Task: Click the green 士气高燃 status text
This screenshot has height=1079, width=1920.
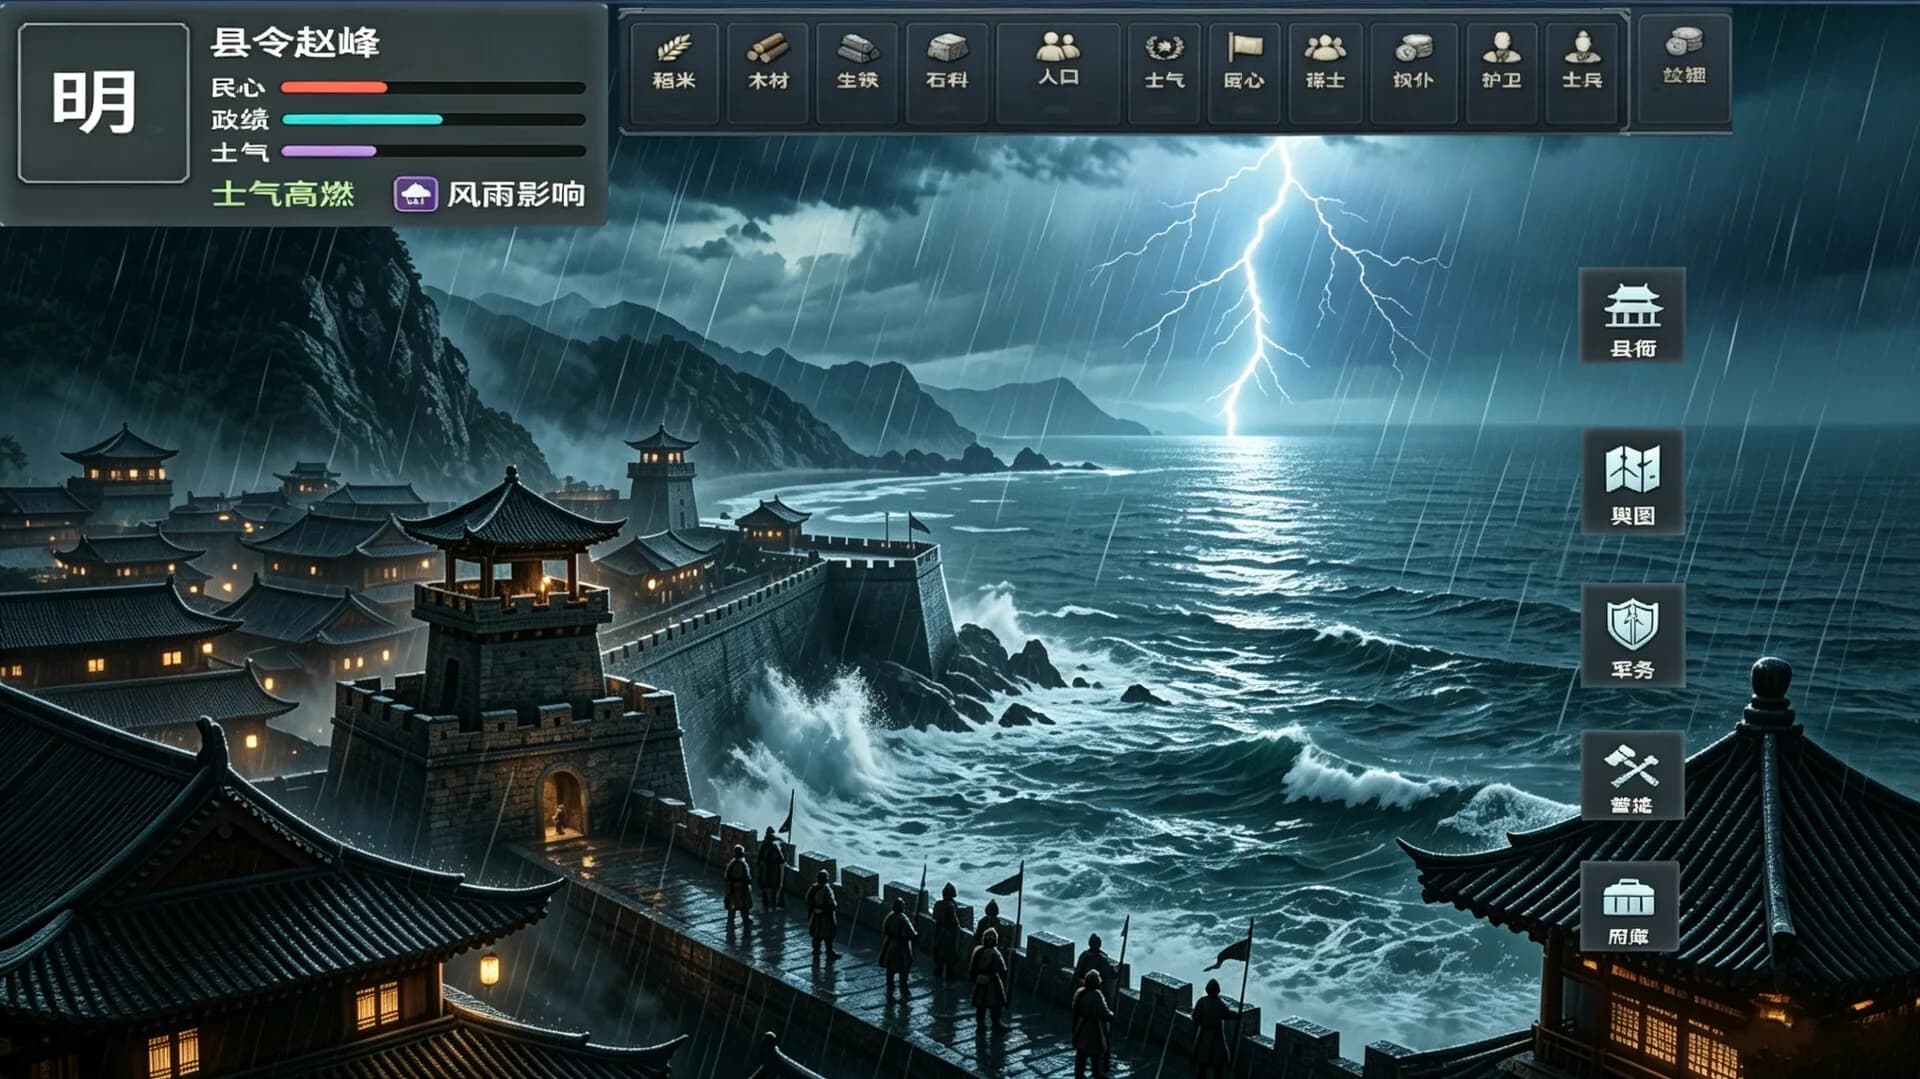Action: coord(283,194)
